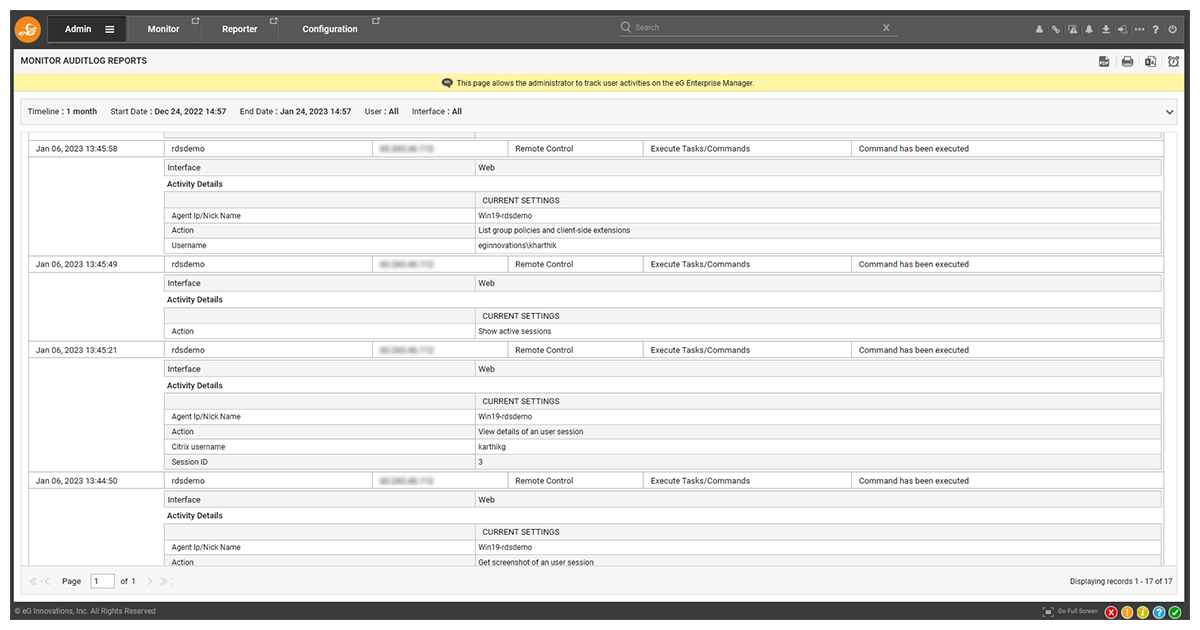Click the search magnifier icon

pos(626,27)
